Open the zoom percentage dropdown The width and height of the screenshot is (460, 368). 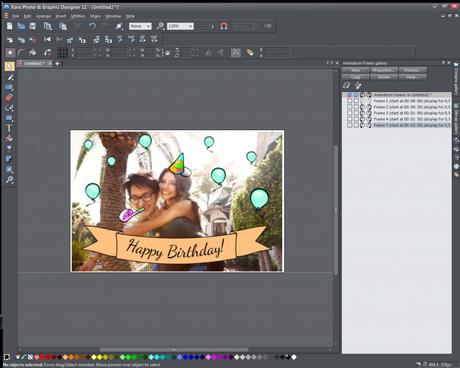[180, 26]
